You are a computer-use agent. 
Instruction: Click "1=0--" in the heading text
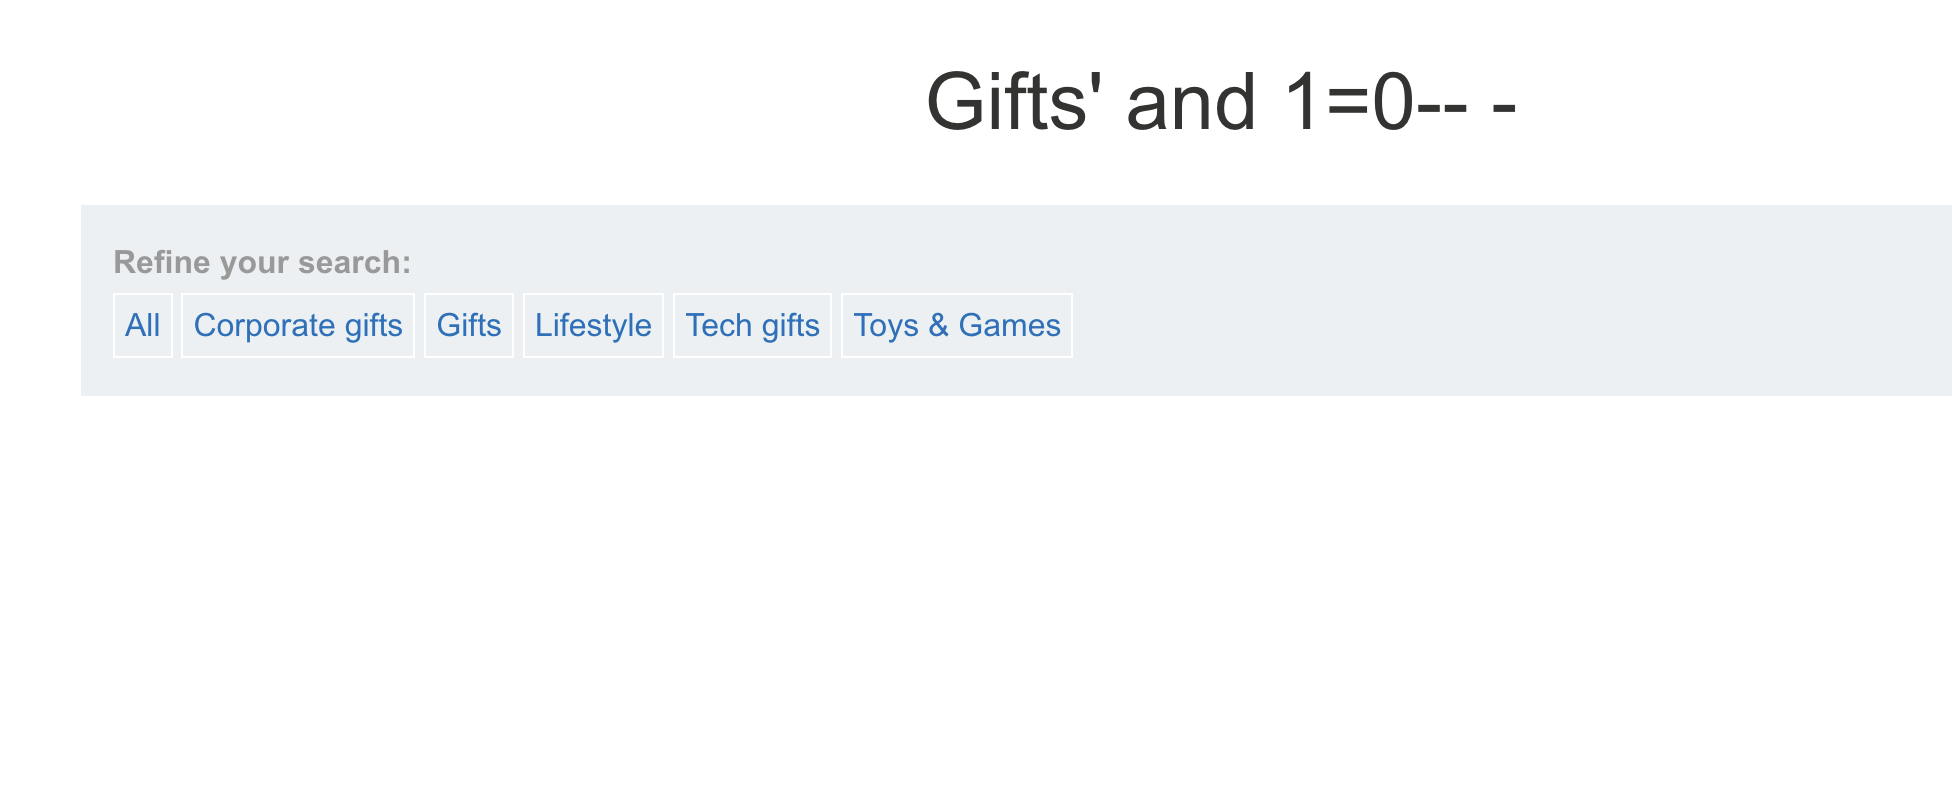click(x=1375, y=102)
